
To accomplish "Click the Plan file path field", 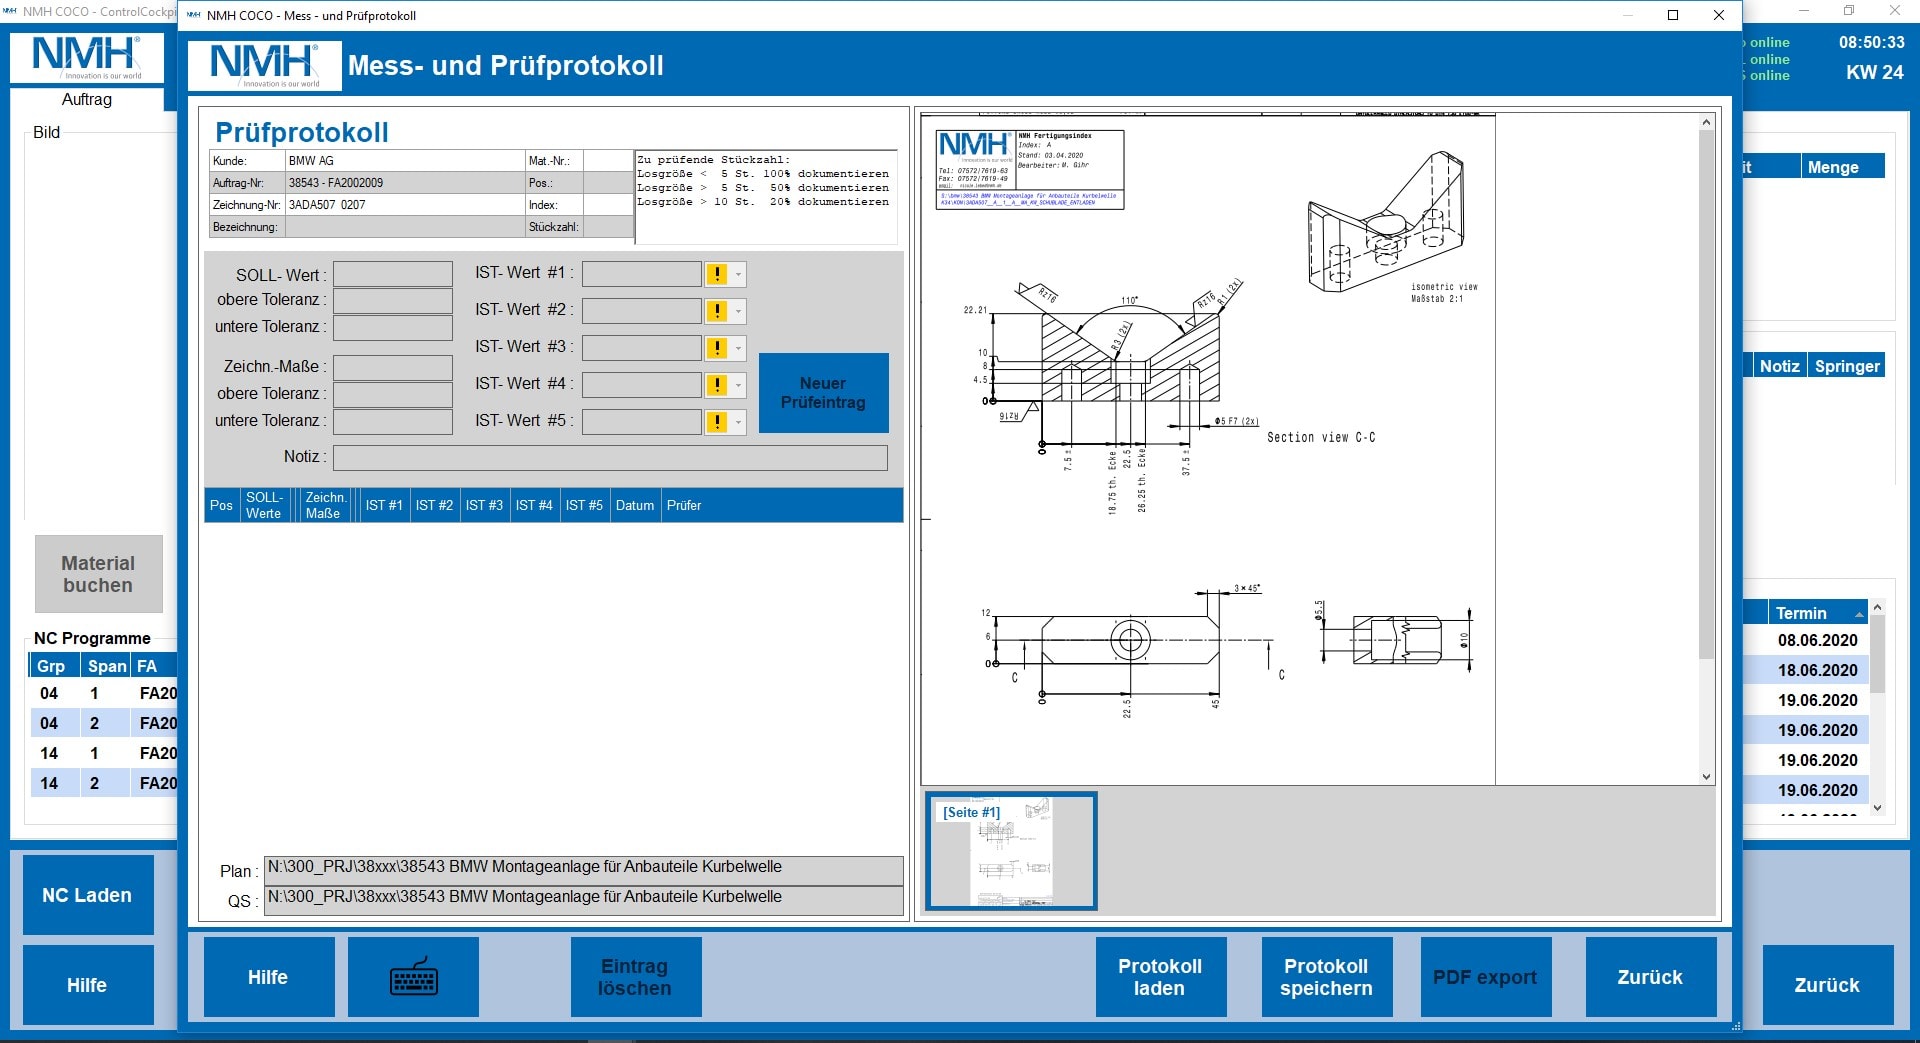I will 583,870.
